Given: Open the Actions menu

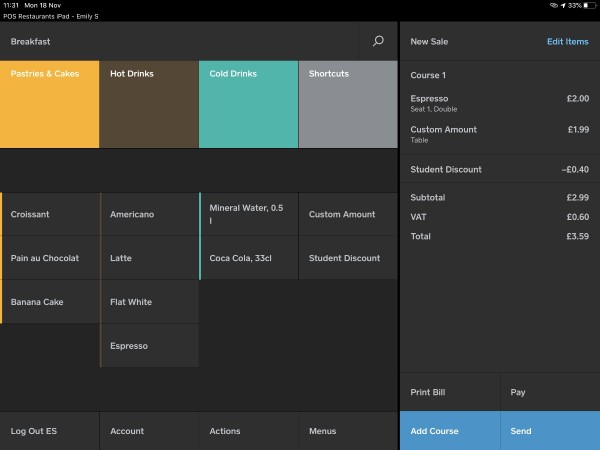Looking at the screenshot, I should (248, 431).
